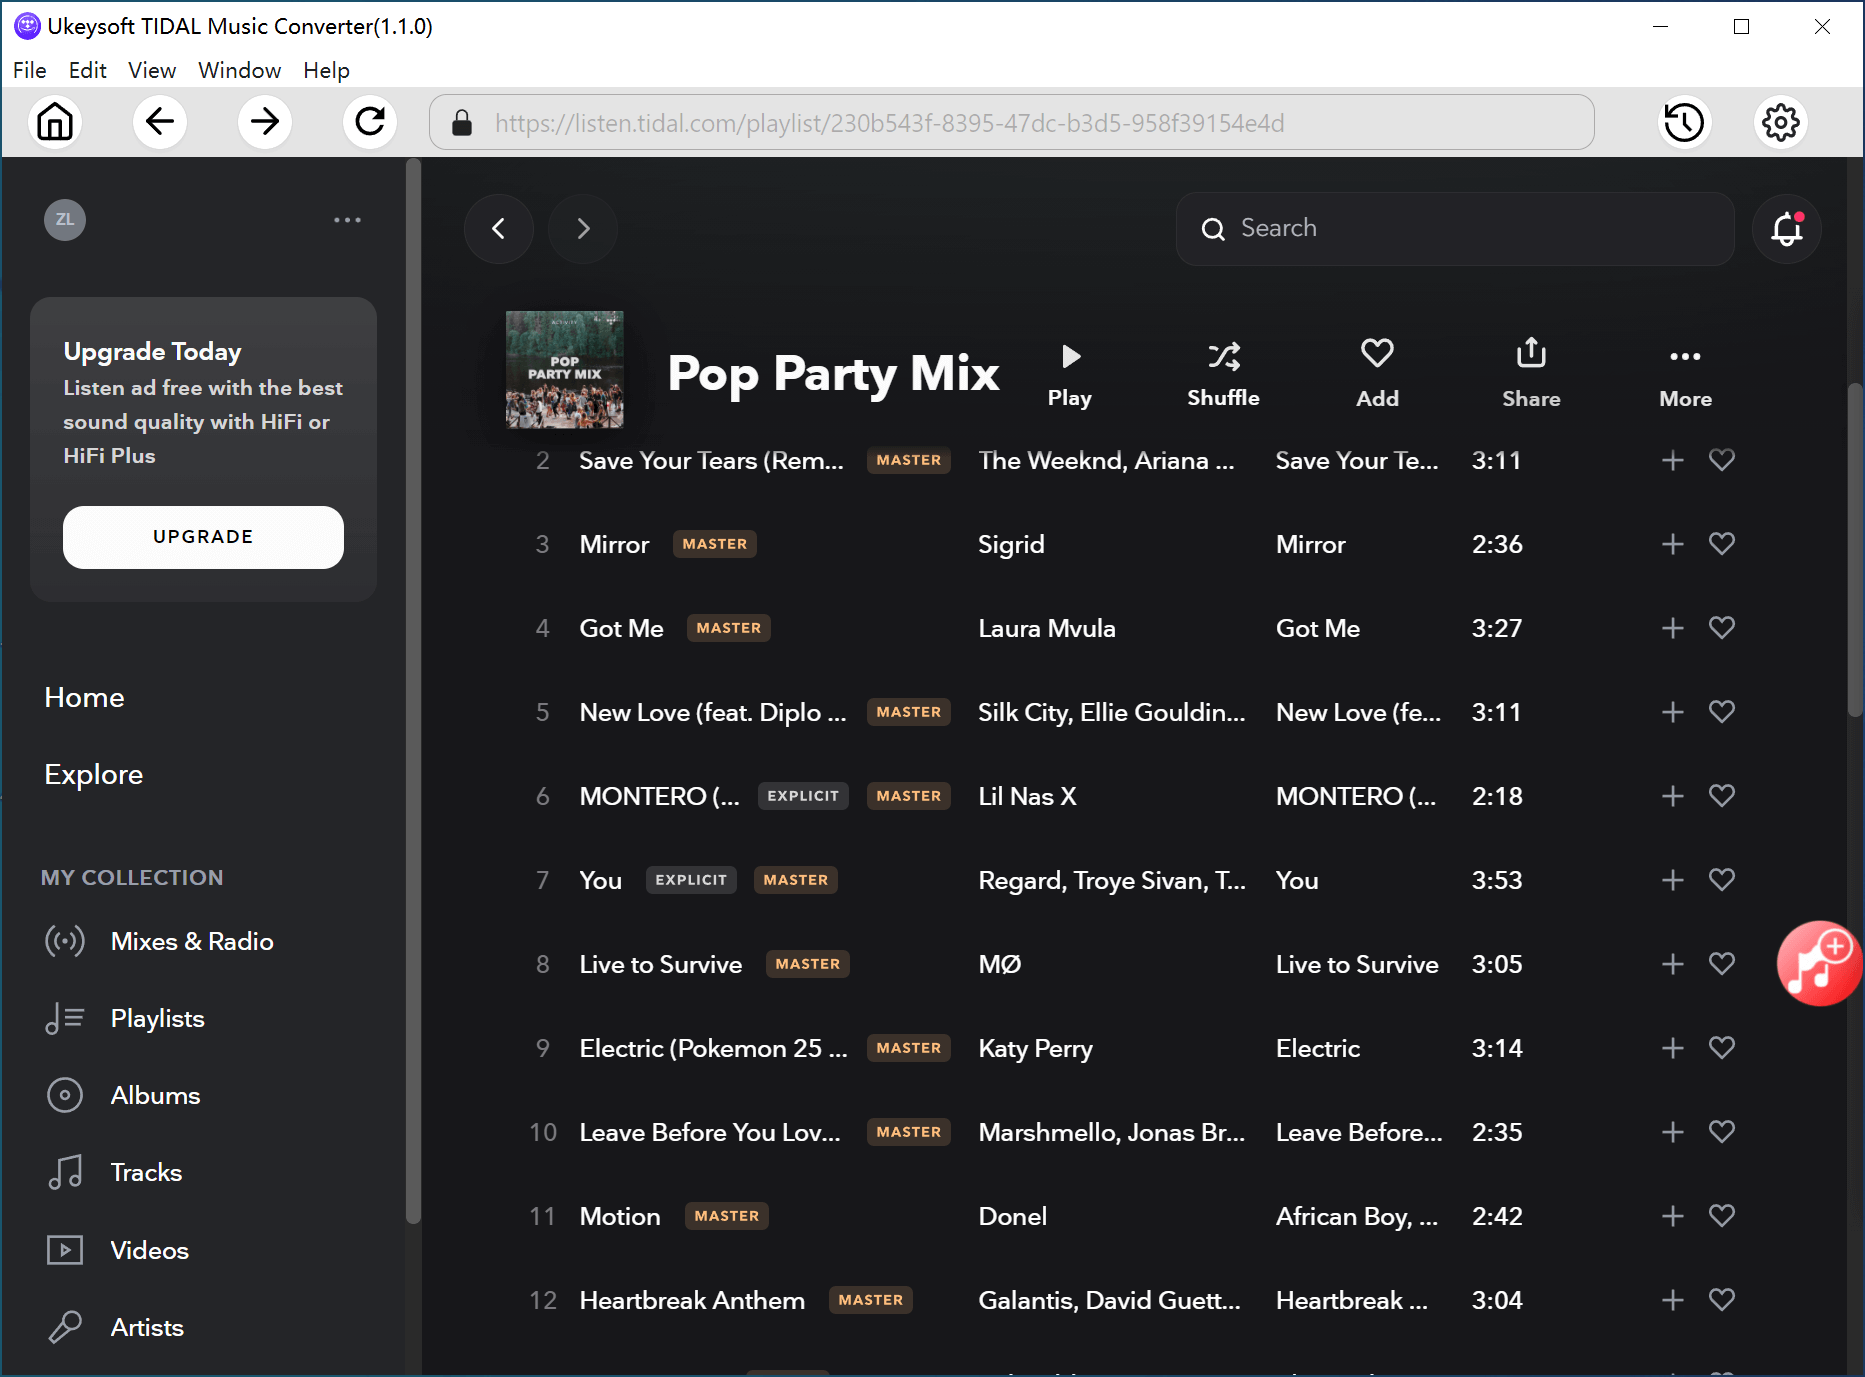Click the UPGRADE button

click(203, 537)
